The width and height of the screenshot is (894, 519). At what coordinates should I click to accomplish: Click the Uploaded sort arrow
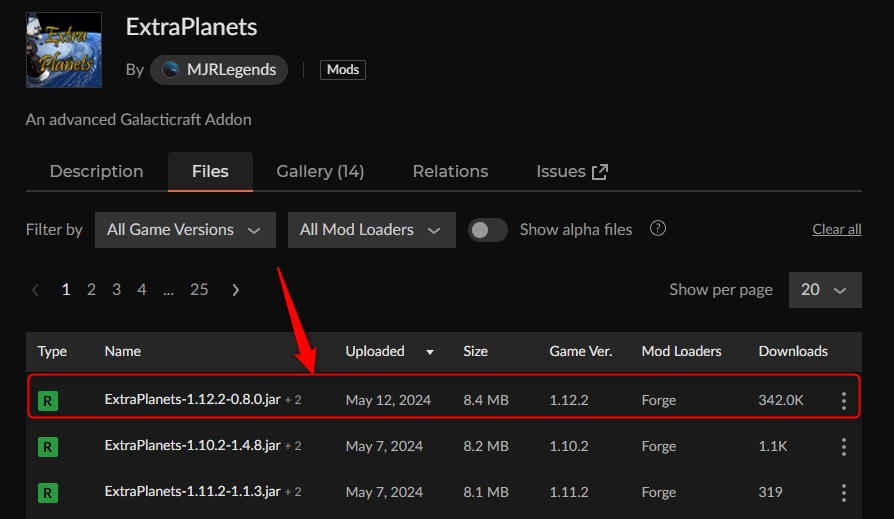click(430, 352)
